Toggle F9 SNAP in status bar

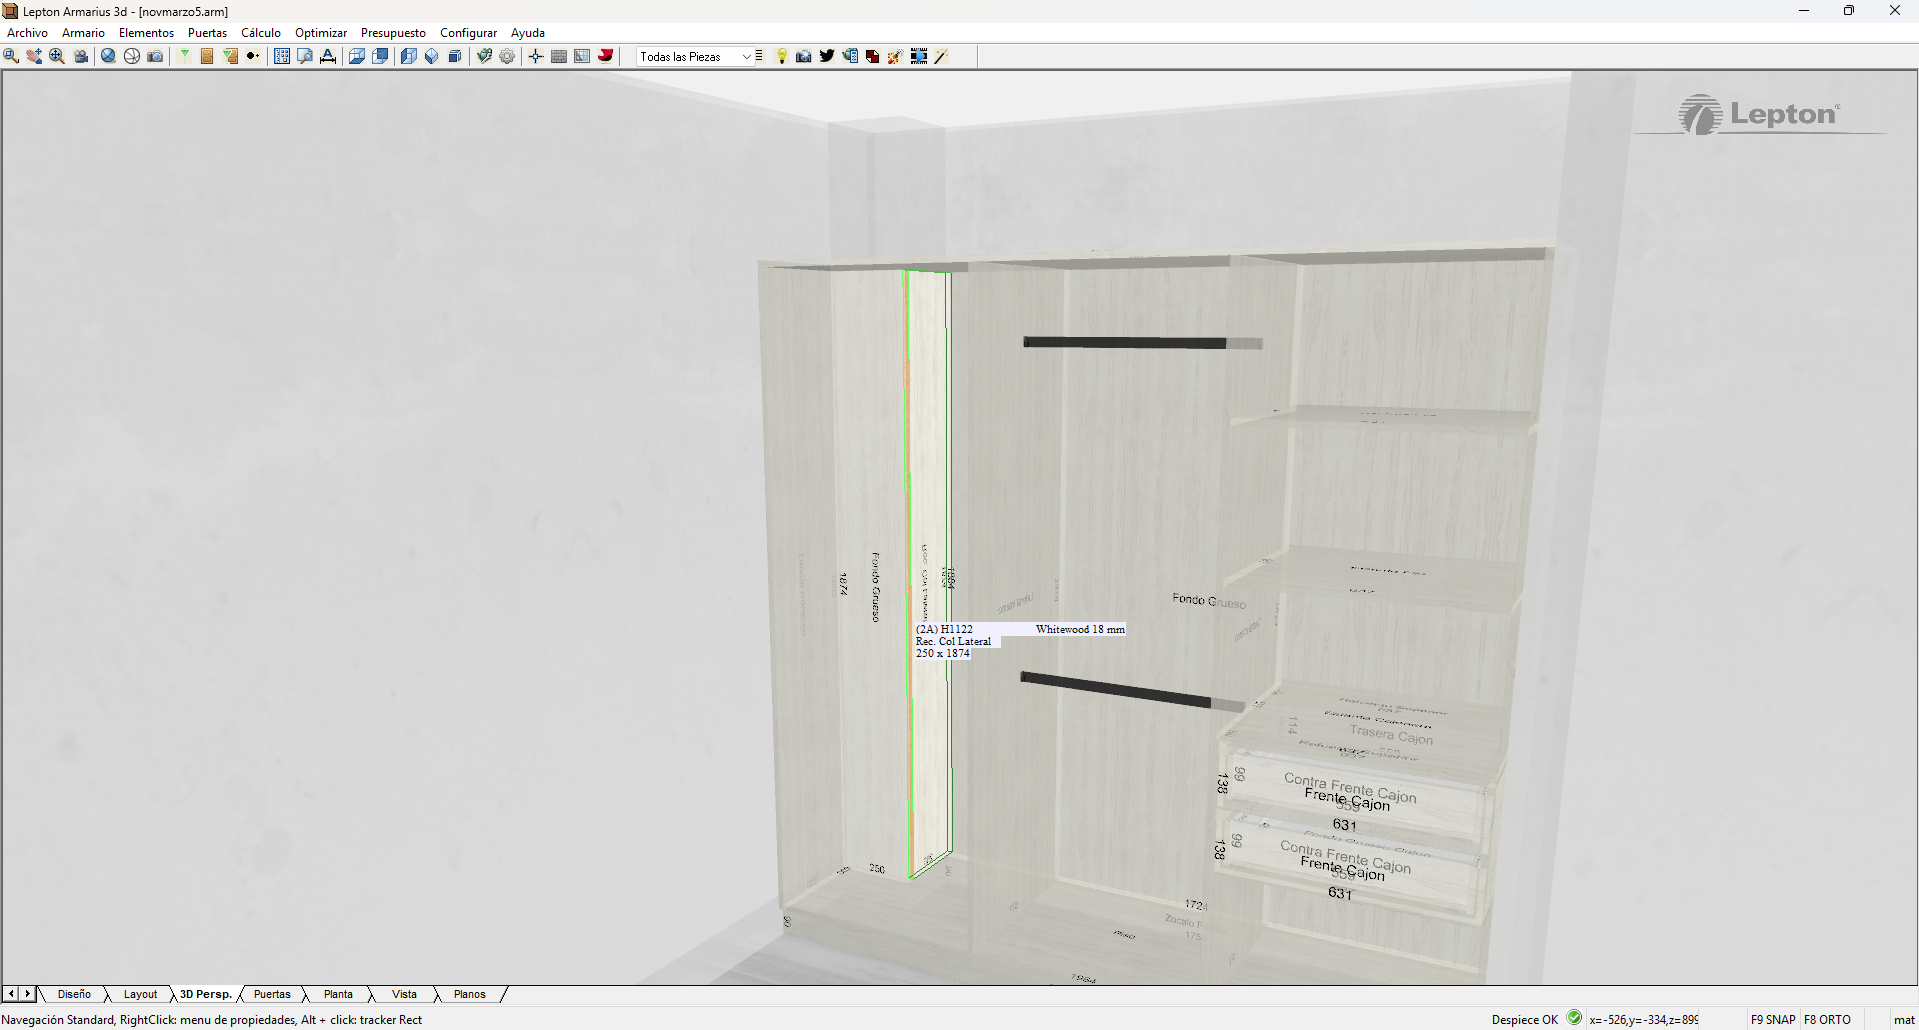coord(1773,1020)
